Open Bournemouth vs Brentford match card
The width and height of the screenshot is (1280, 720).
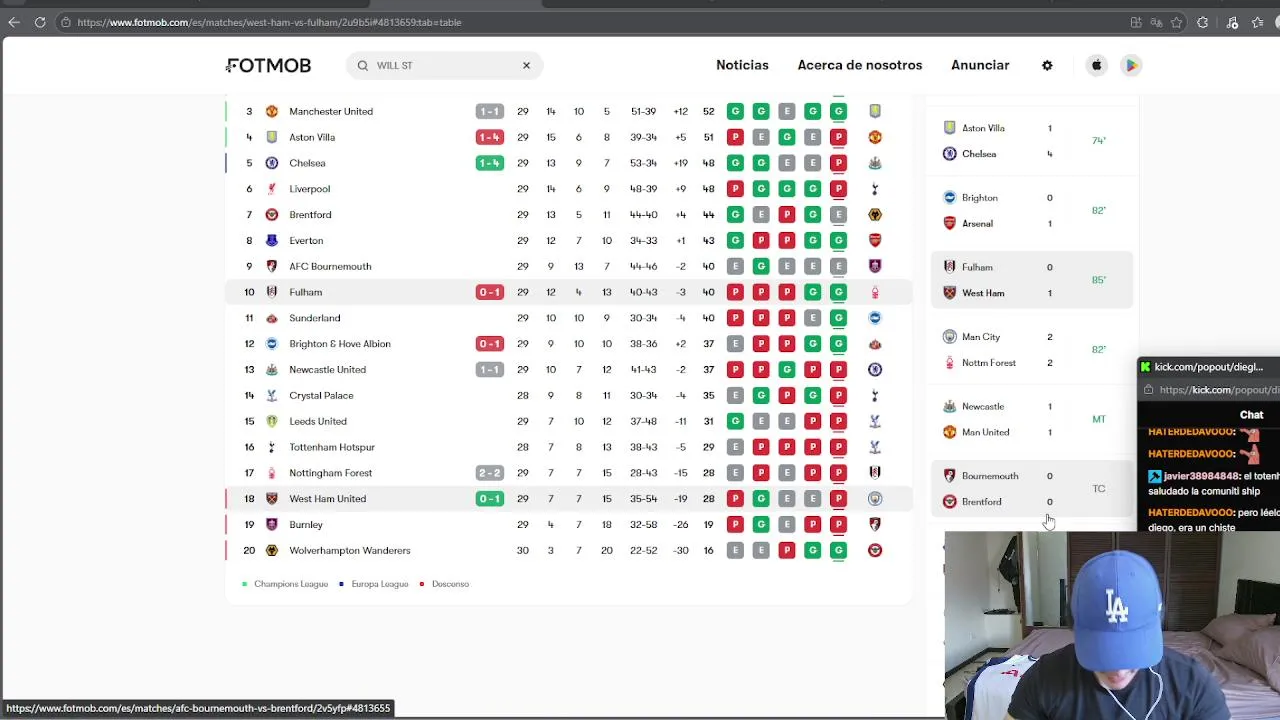(x=1033, y=489)
